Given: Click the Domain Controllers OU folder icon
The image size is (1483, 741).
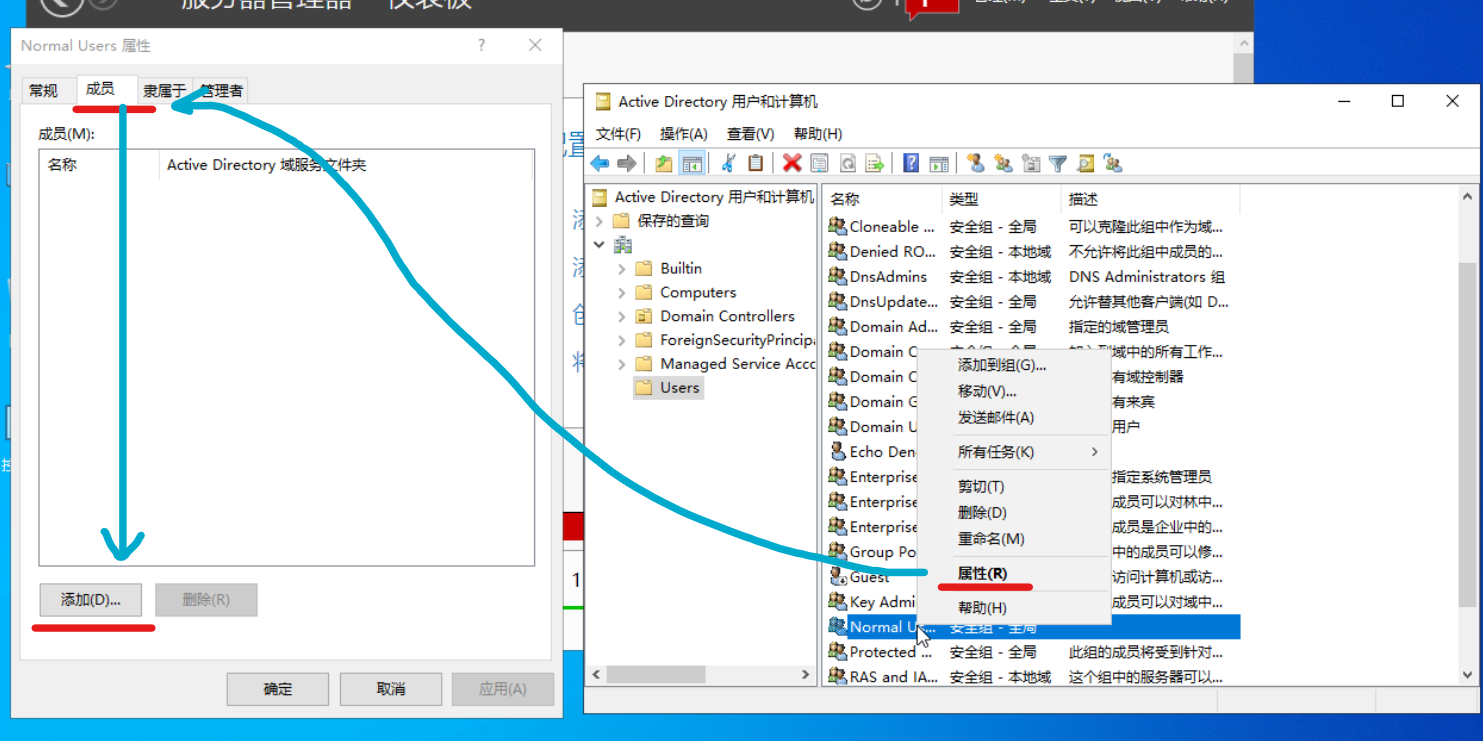Looking at the screenshot, I should click(643, 316).
